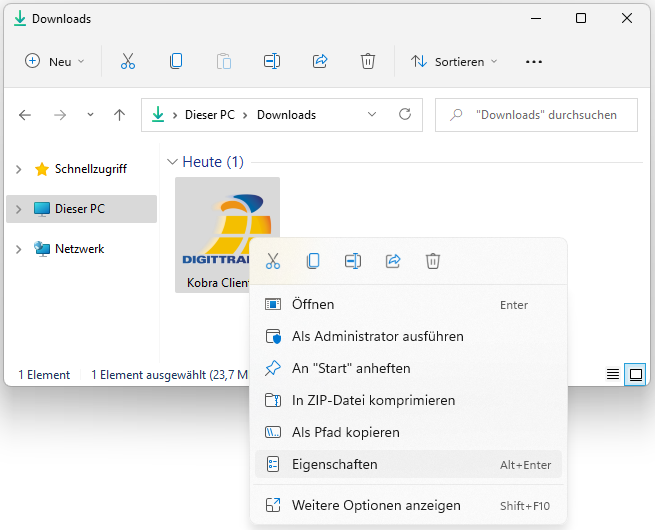The width and height of the screenshot is (655, 530).
Task: Select Weitere Optionen anzeigen entry
Action: (375, 505)
